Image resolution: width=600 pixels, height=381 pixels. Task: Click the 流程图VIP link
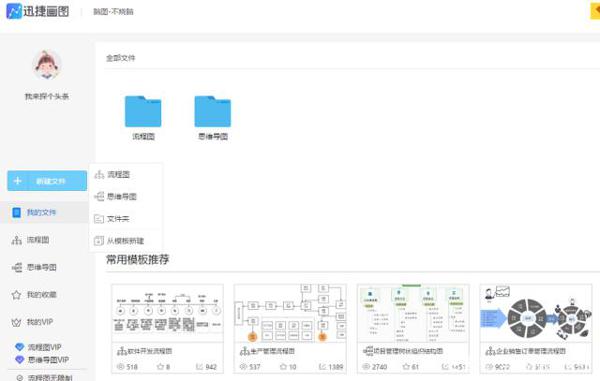(44, 347)
